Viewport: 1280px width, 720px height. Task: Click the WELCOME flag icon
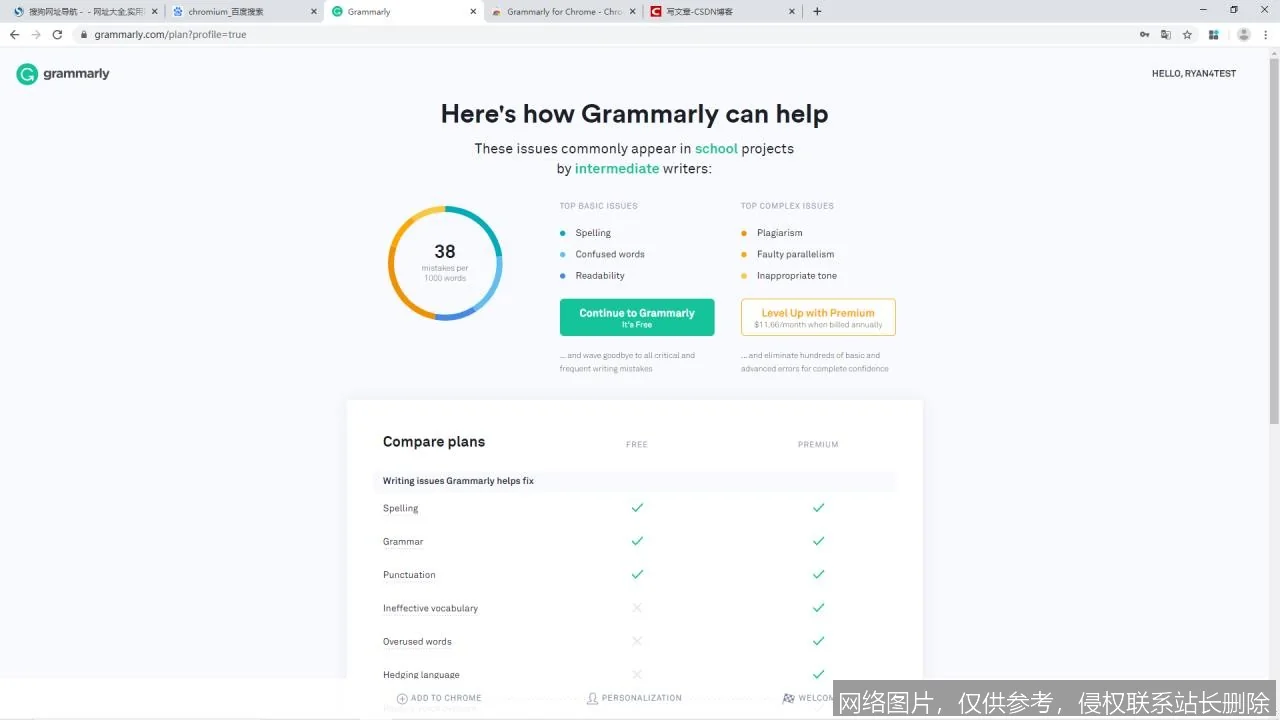click(789, 697)
